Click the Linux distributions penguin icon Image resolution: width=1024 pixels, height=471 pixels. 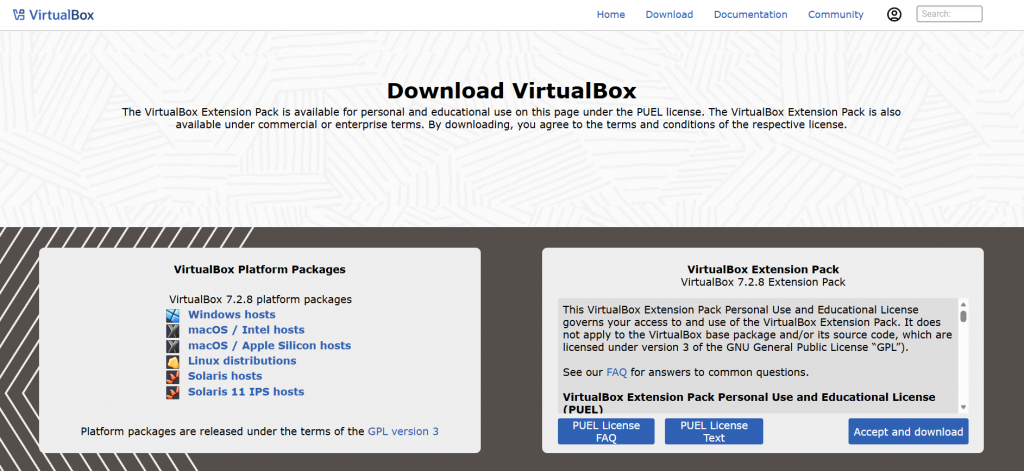[x=172, y=361]
